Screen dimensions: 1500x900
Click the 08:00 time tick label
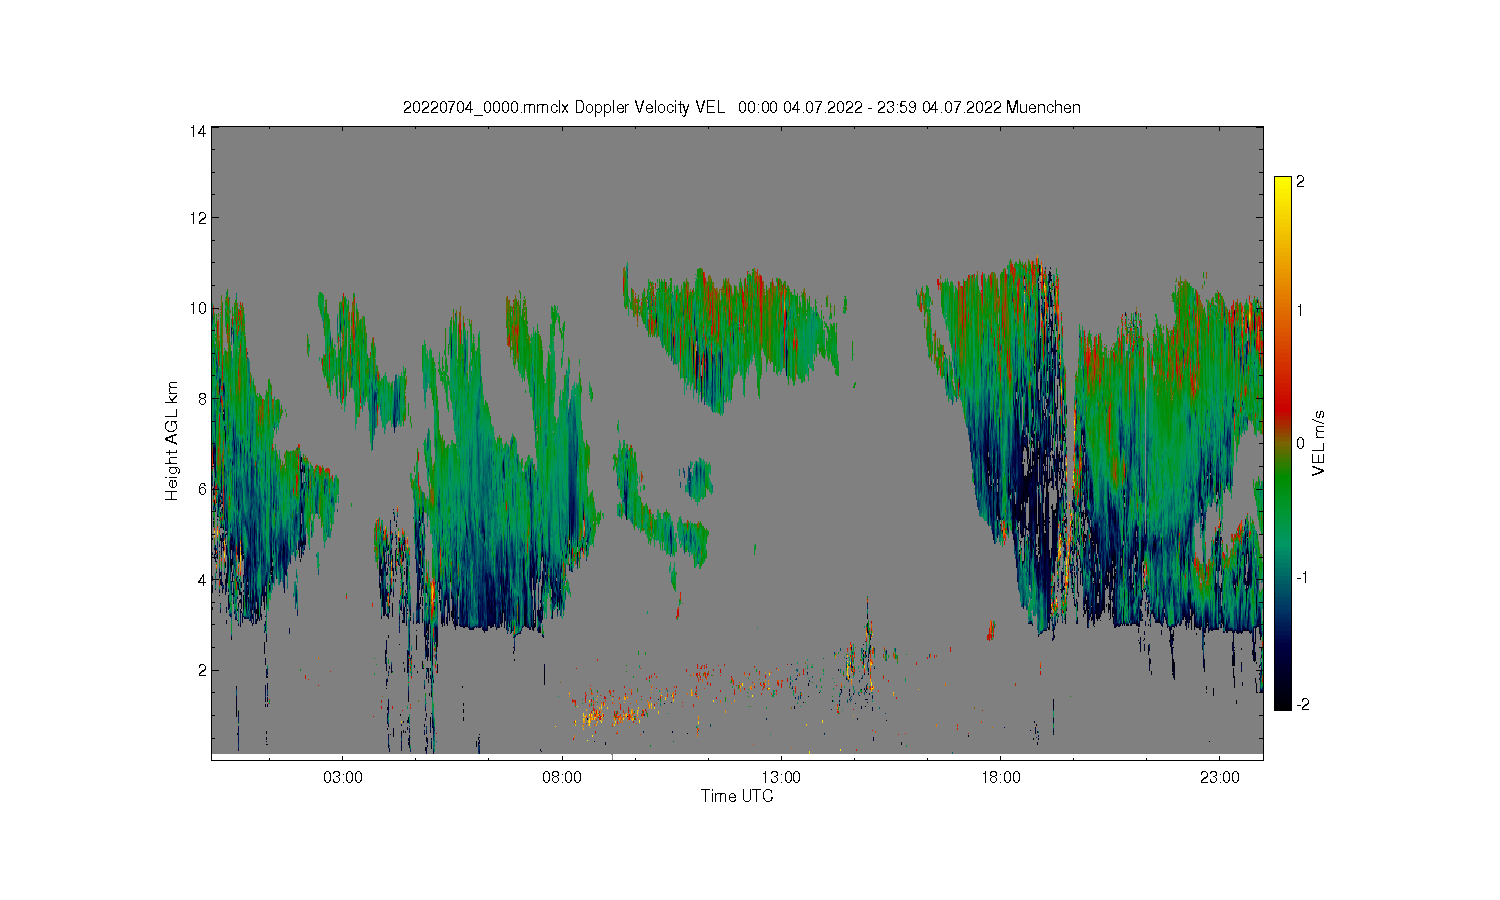(562, 777)
